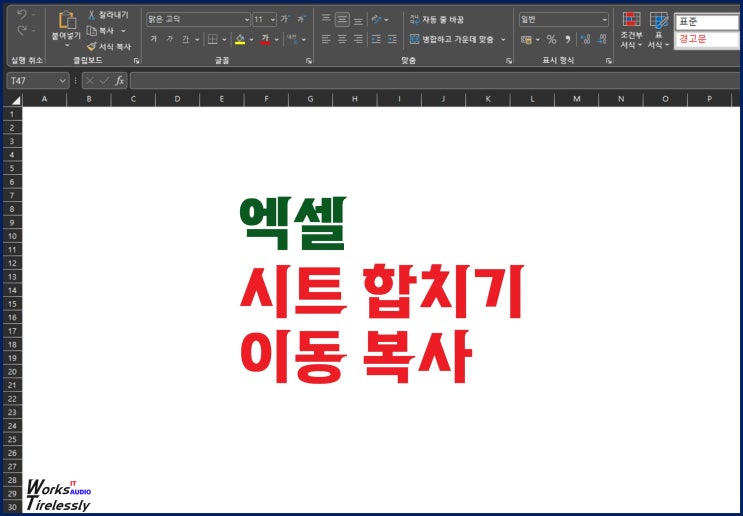Click Cut (잘라내기) scissors button
Viewport: 743px width, 516px height.
108,15
